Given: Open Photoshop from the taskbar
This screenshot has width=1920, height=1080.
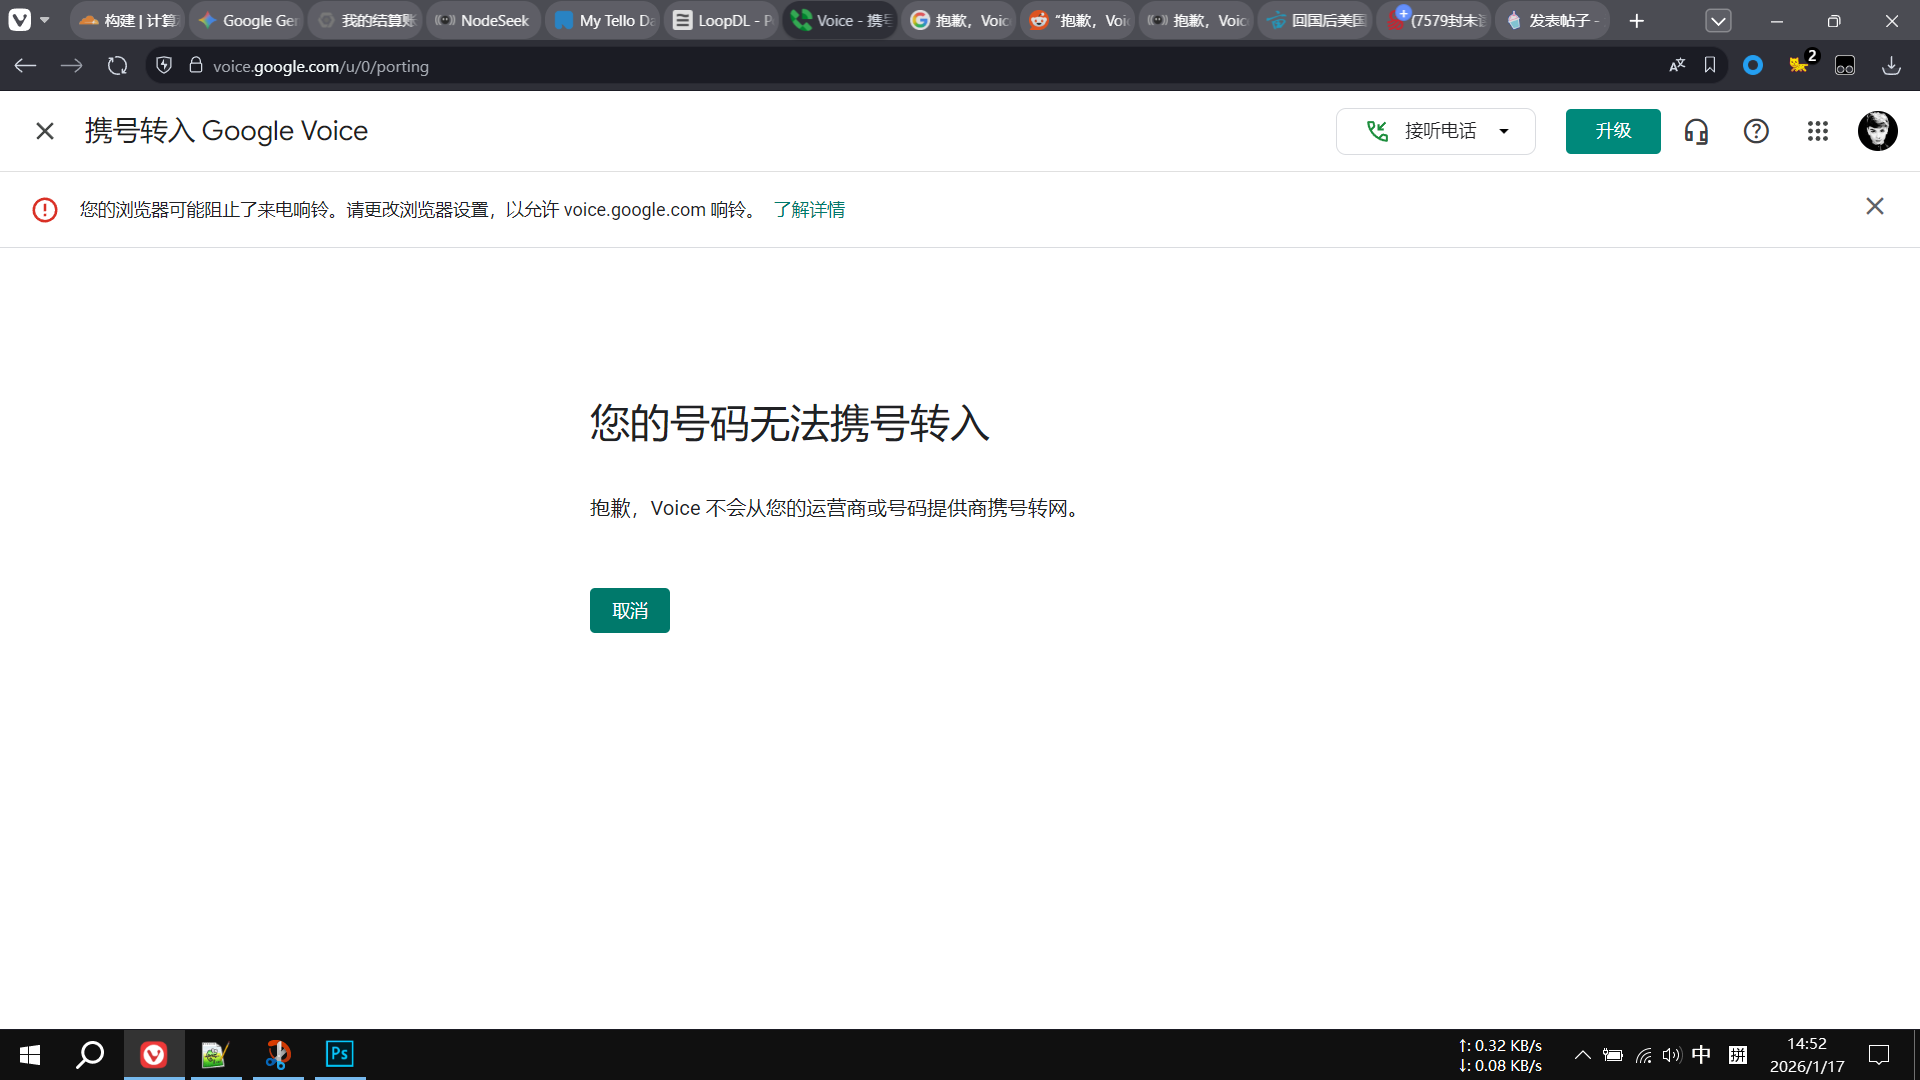Looking at the screenshot, I should pyautogui.click(x=339, y=1054).
